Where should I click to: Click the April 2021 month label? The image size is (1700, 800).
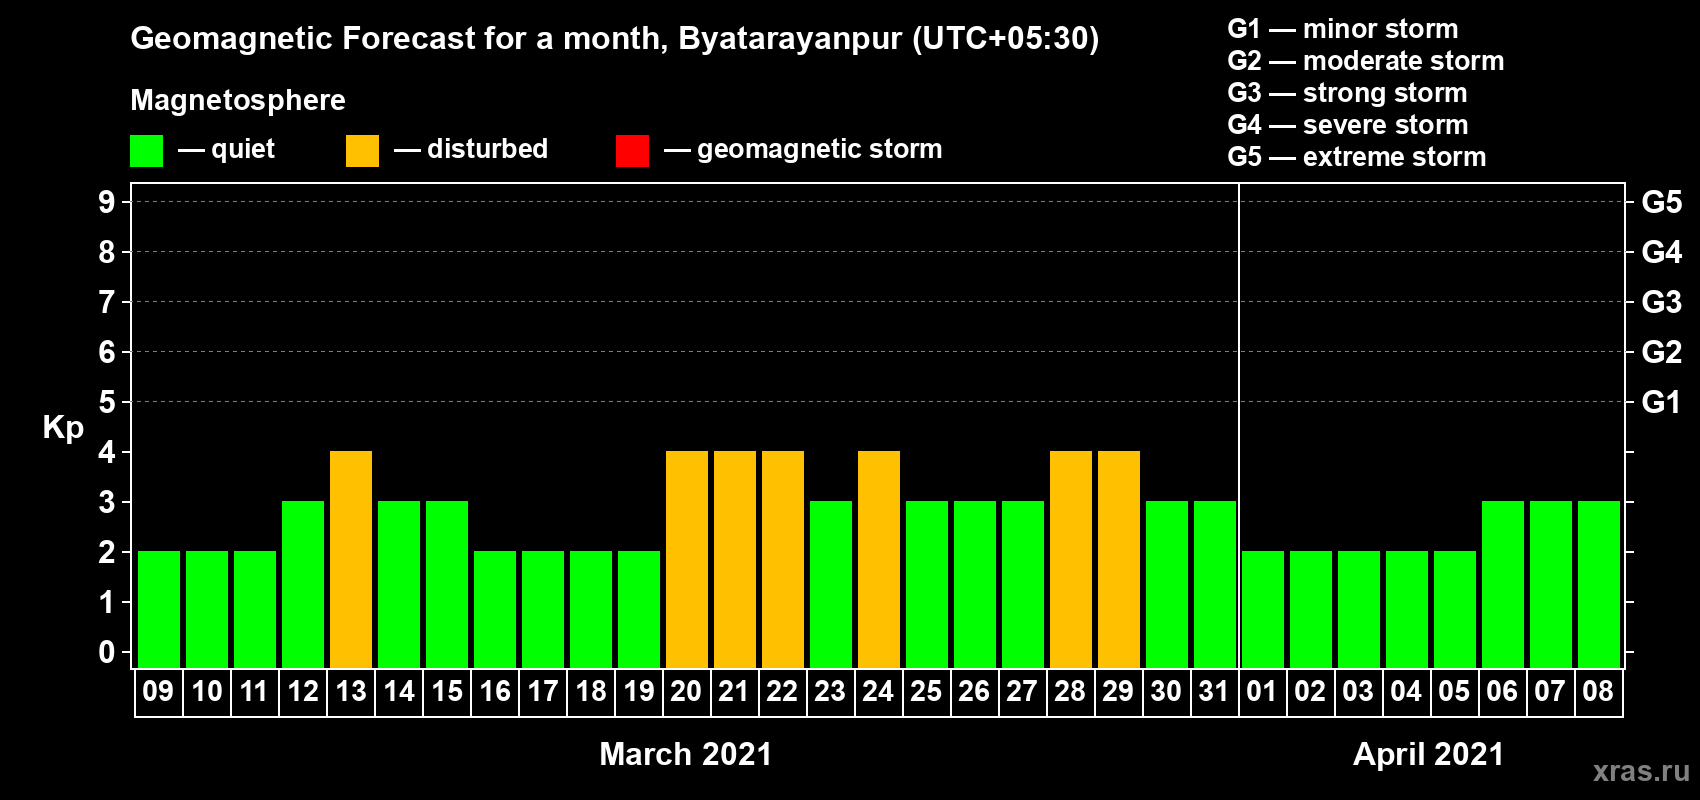pyautogui.click(x=1429, y=754)
